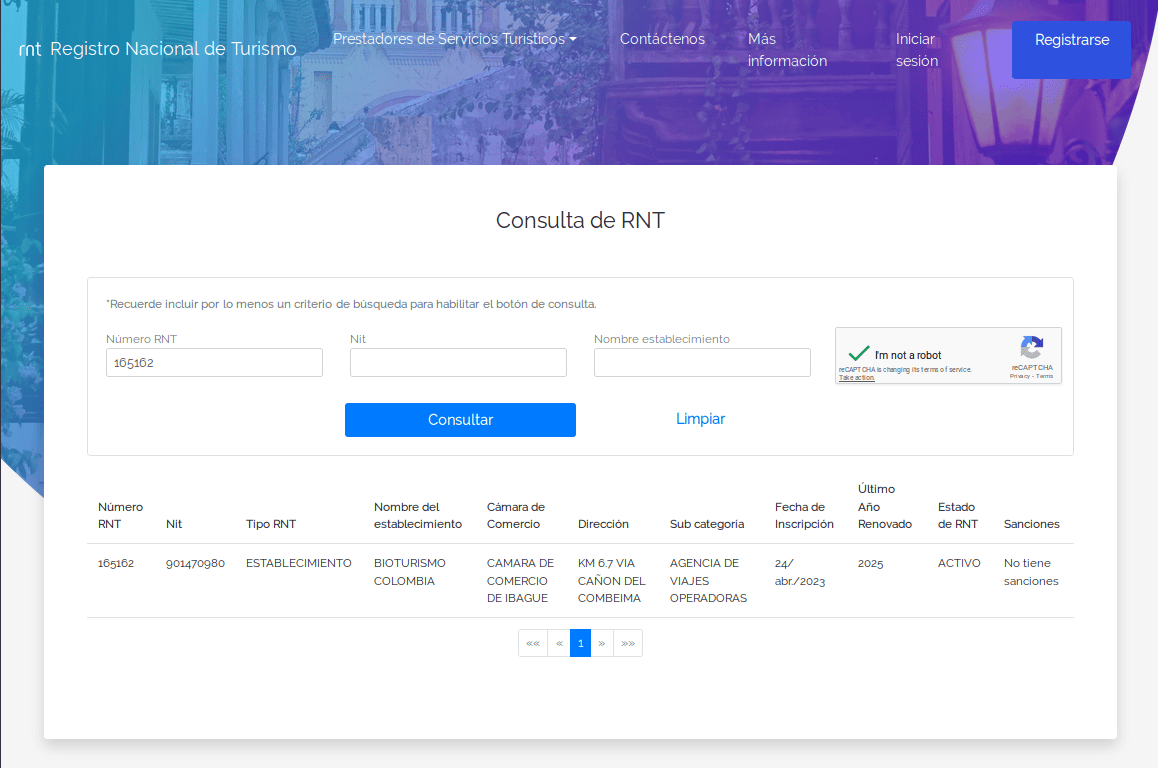Click Iniciar sesión link
Screen dimensions: 1158x768
pos(917,50)
